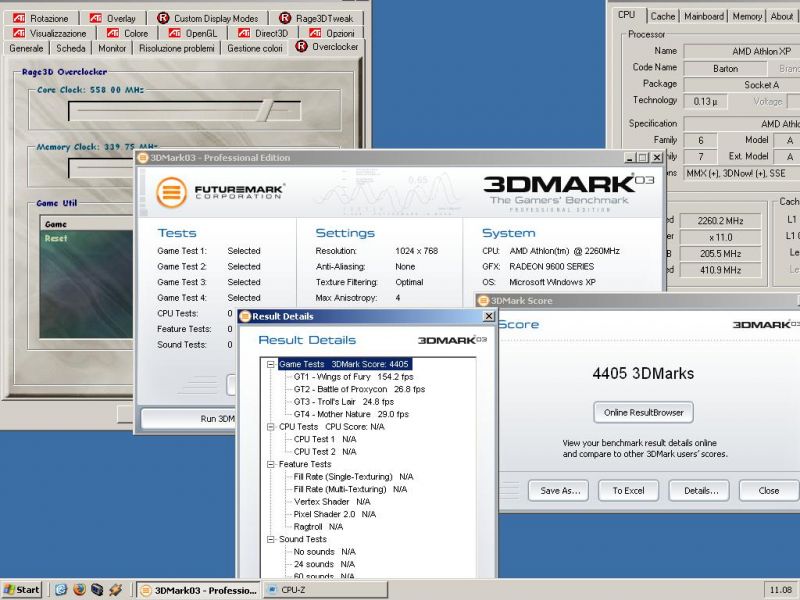Image resolution: width=800 pixels, height=600 pixels.
Task: Show the About tab in CPU-Z
Action: [x=782, y=16]
